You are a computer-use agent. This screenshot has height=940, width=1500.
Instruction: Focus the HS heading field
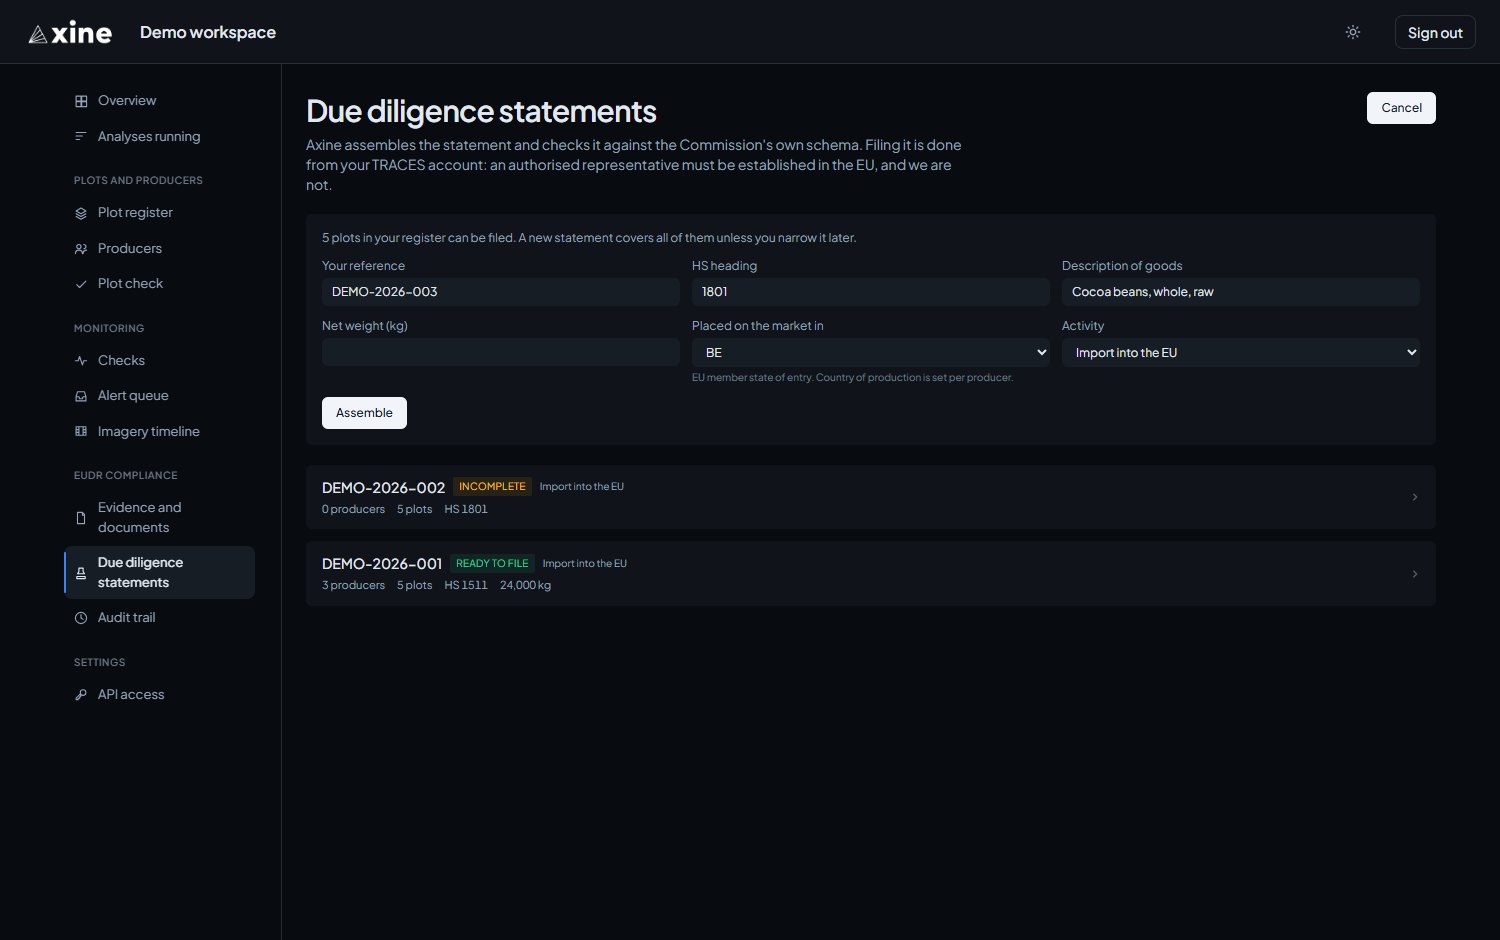coord(871,292)
